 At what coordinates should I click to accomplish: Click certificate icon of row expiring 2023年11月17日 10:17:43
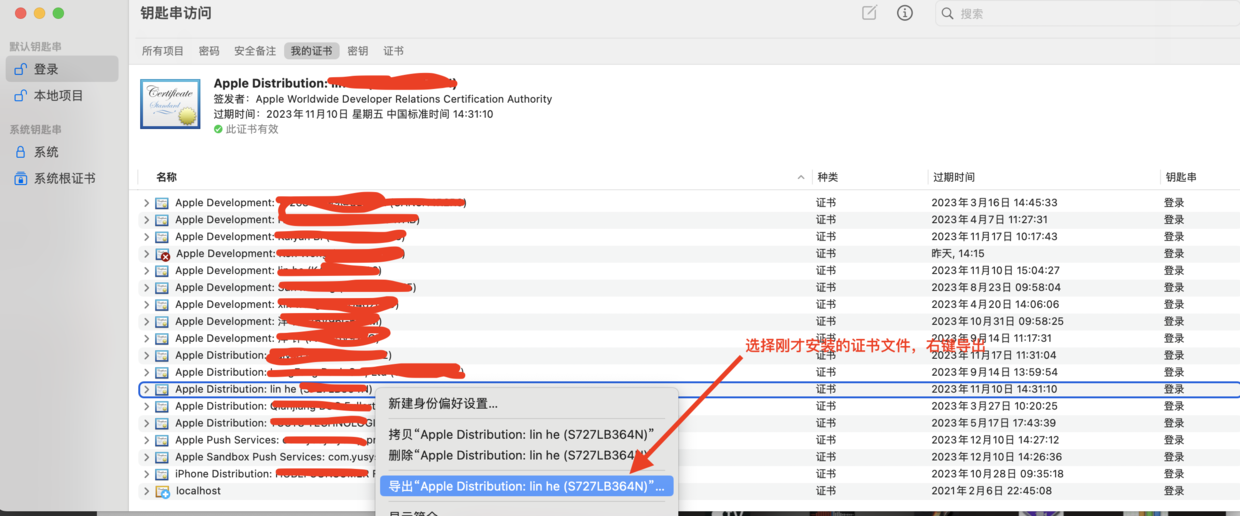162,237
